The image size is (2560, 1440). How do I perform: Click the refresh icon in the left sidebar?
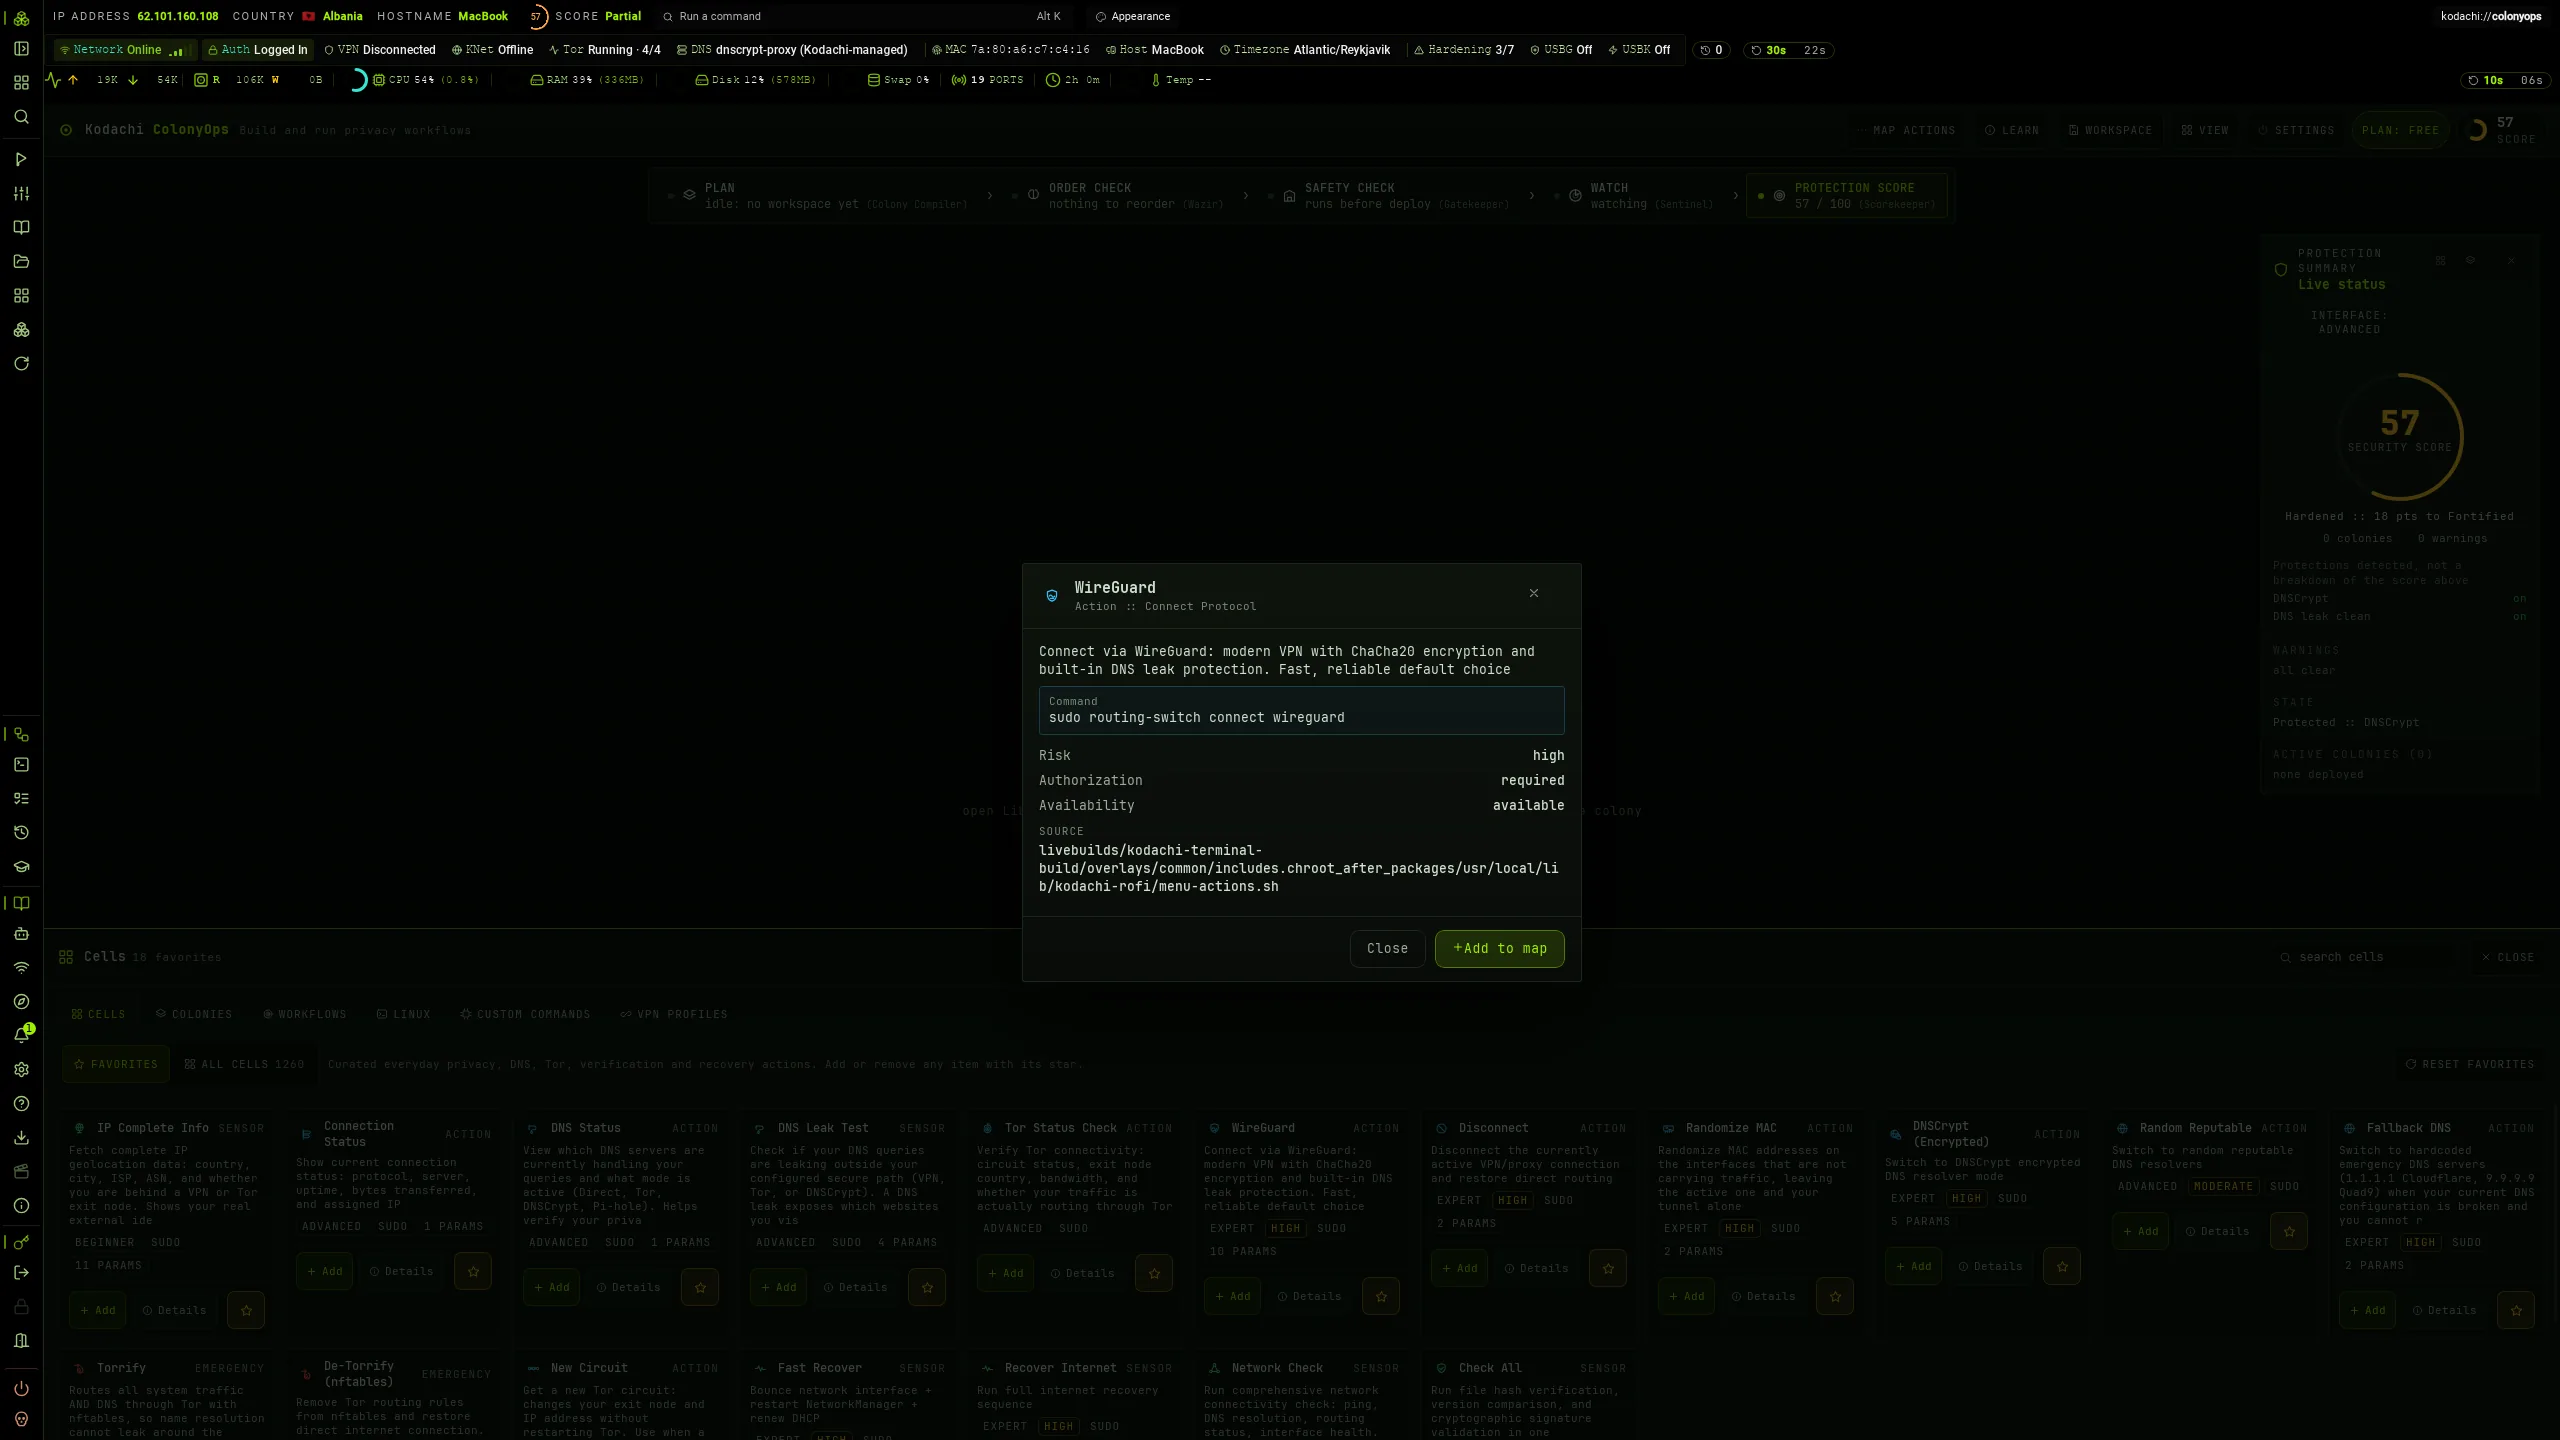(x=21, y=363)
